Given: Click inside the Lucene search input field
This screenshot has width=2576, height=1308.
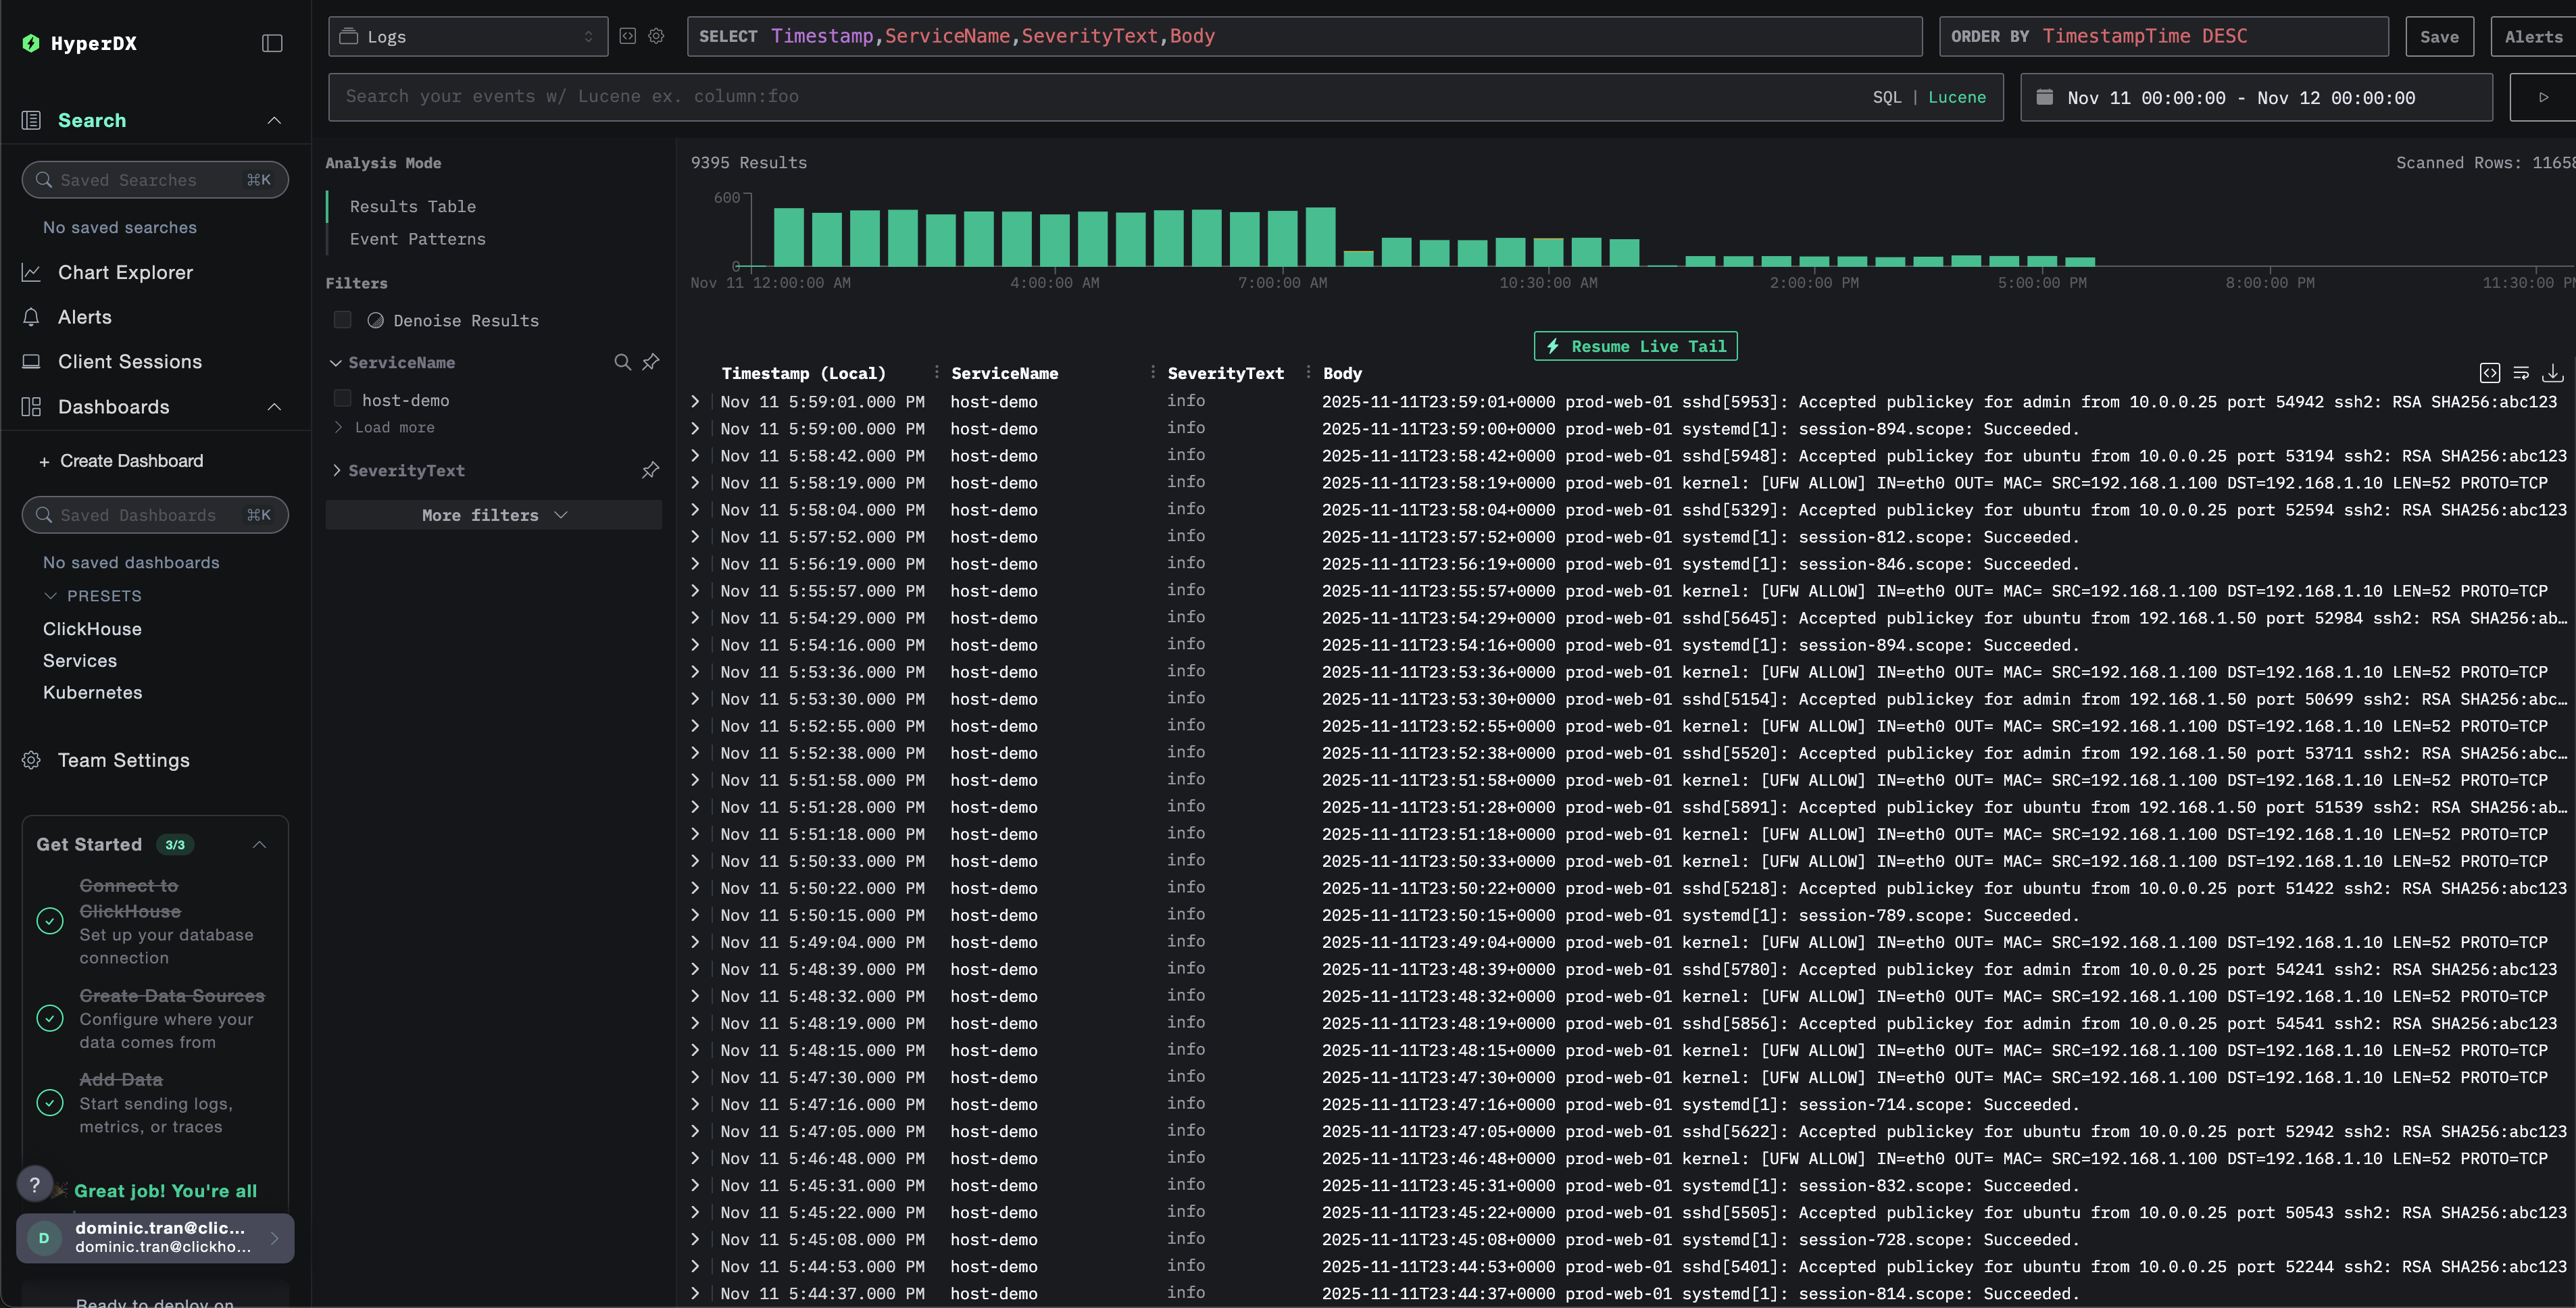Looking at the screenshot, I should pos(900,96).
